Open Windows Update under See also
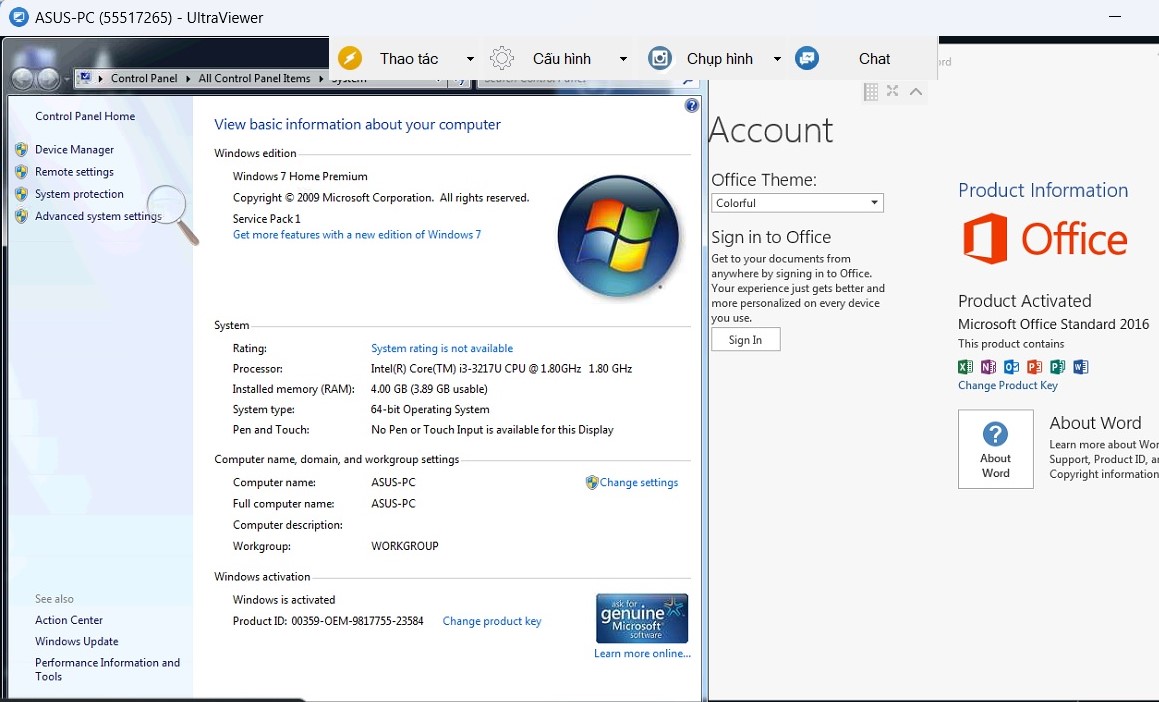Screen dimensions: 1159x702 click(x=77, y=641)
